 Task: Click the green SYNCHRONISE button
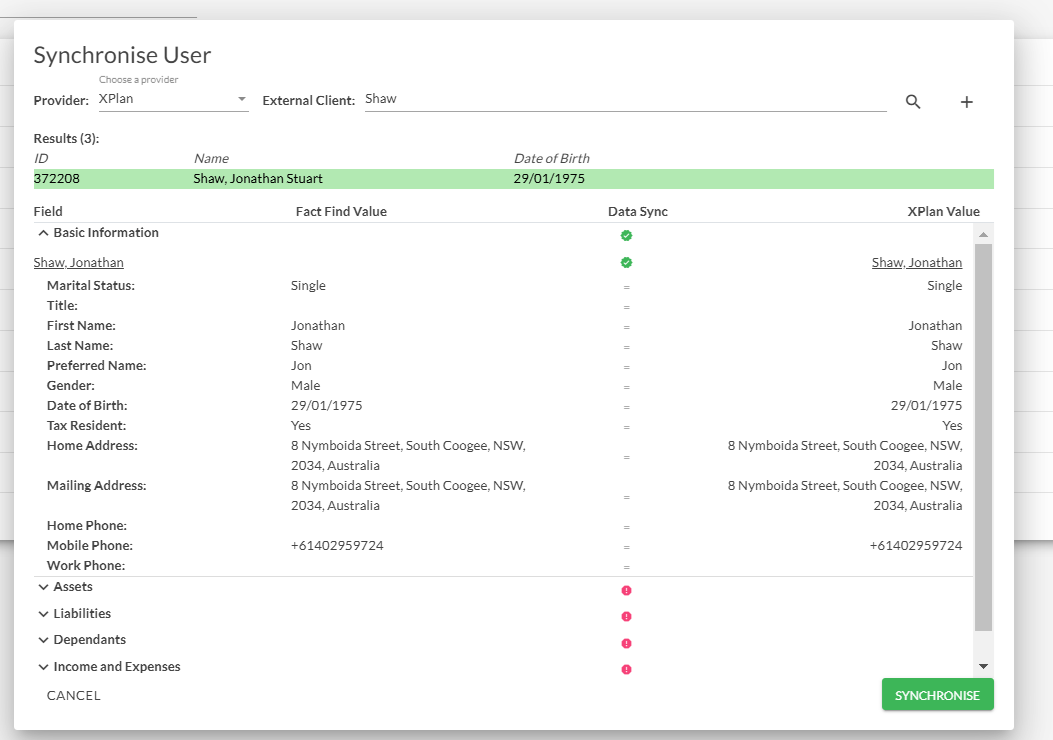(x=937, y=695)
